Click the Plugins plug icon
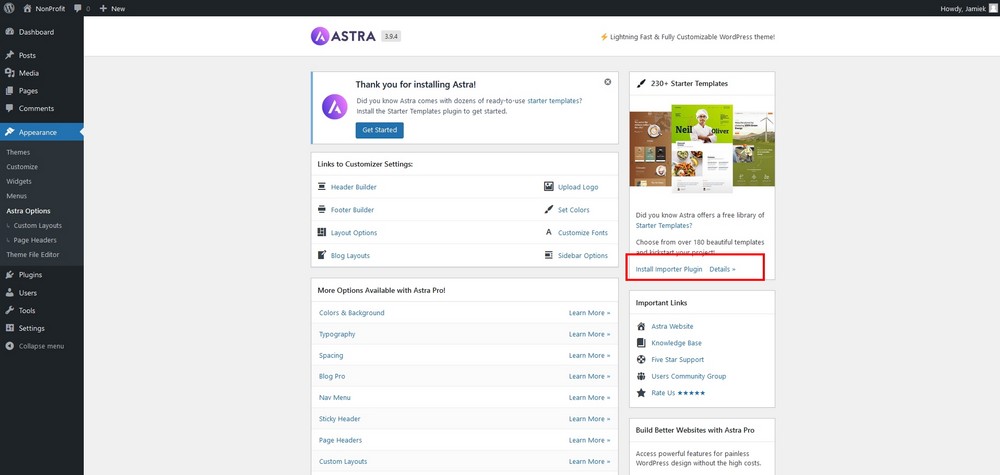 [10, 275]
